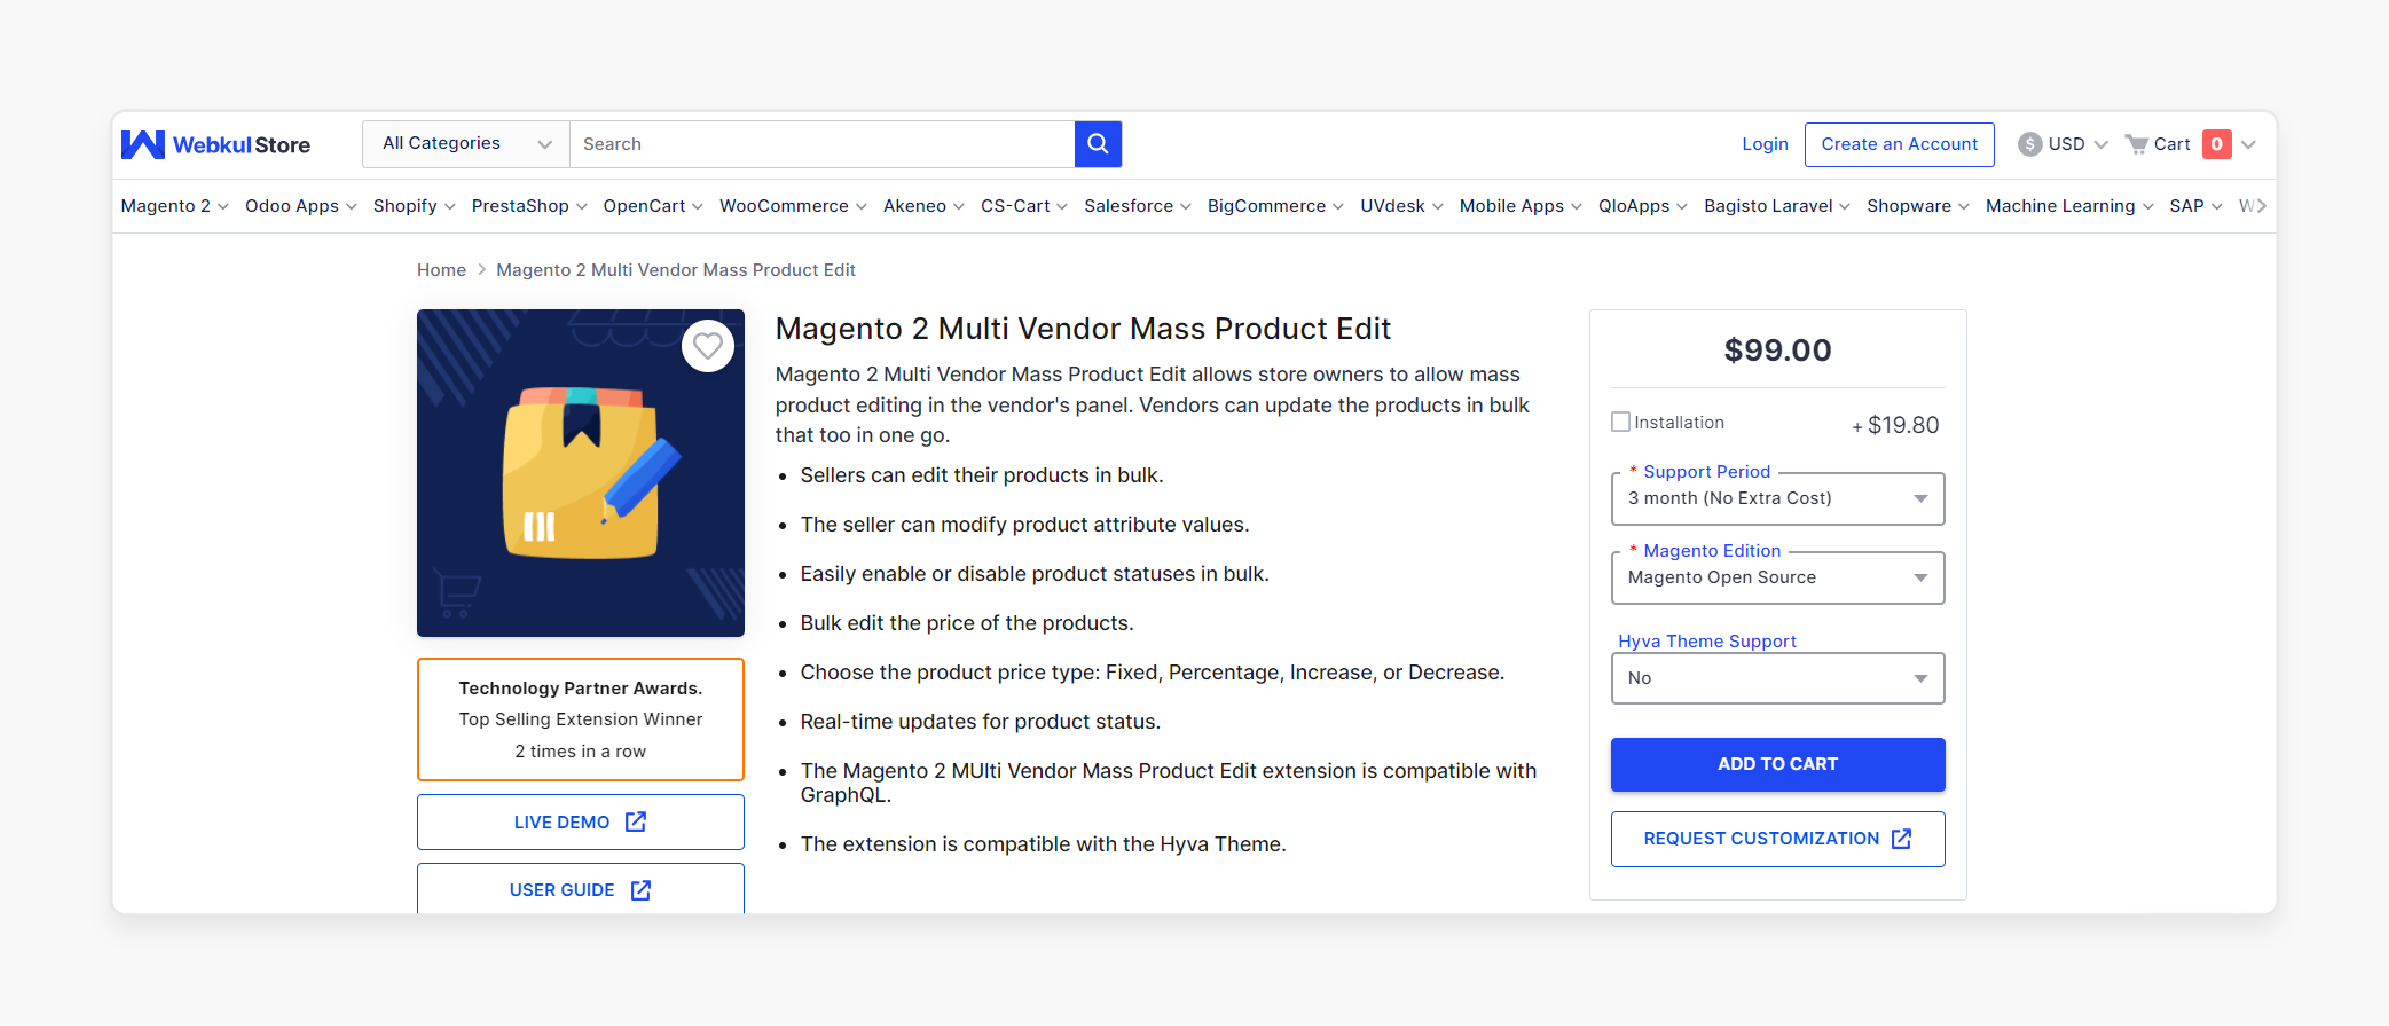2389x1026 pixels.
Task: Click the USD dollar coin icon
Action: pos(2029,144)
